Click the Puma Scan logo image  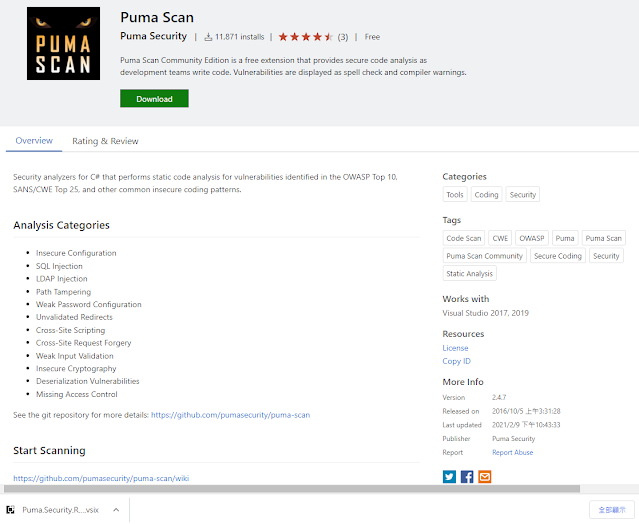pos(63,43)
